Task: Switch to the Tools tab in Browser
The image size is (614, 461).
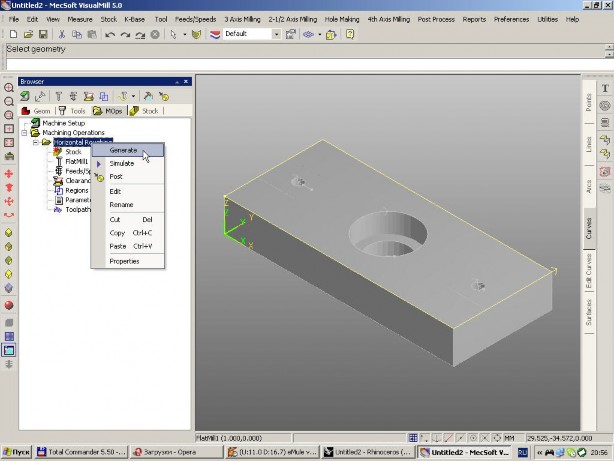Action: (x=73, y=111)
